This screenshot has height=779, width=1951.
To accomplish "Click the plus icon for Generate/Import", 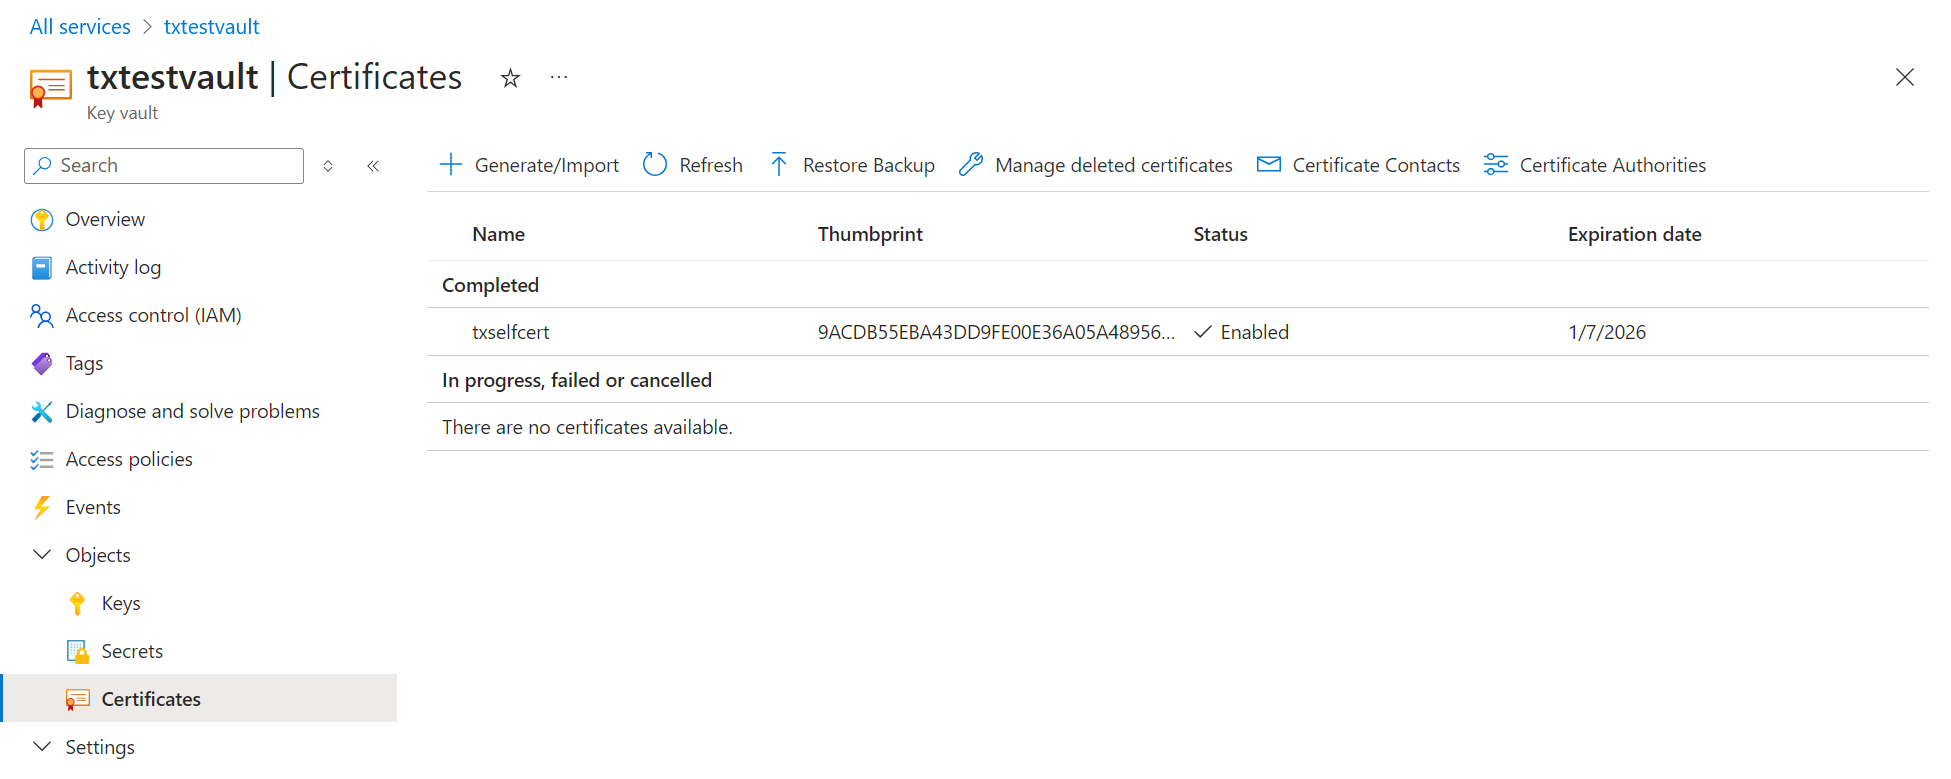I will 451,165.
